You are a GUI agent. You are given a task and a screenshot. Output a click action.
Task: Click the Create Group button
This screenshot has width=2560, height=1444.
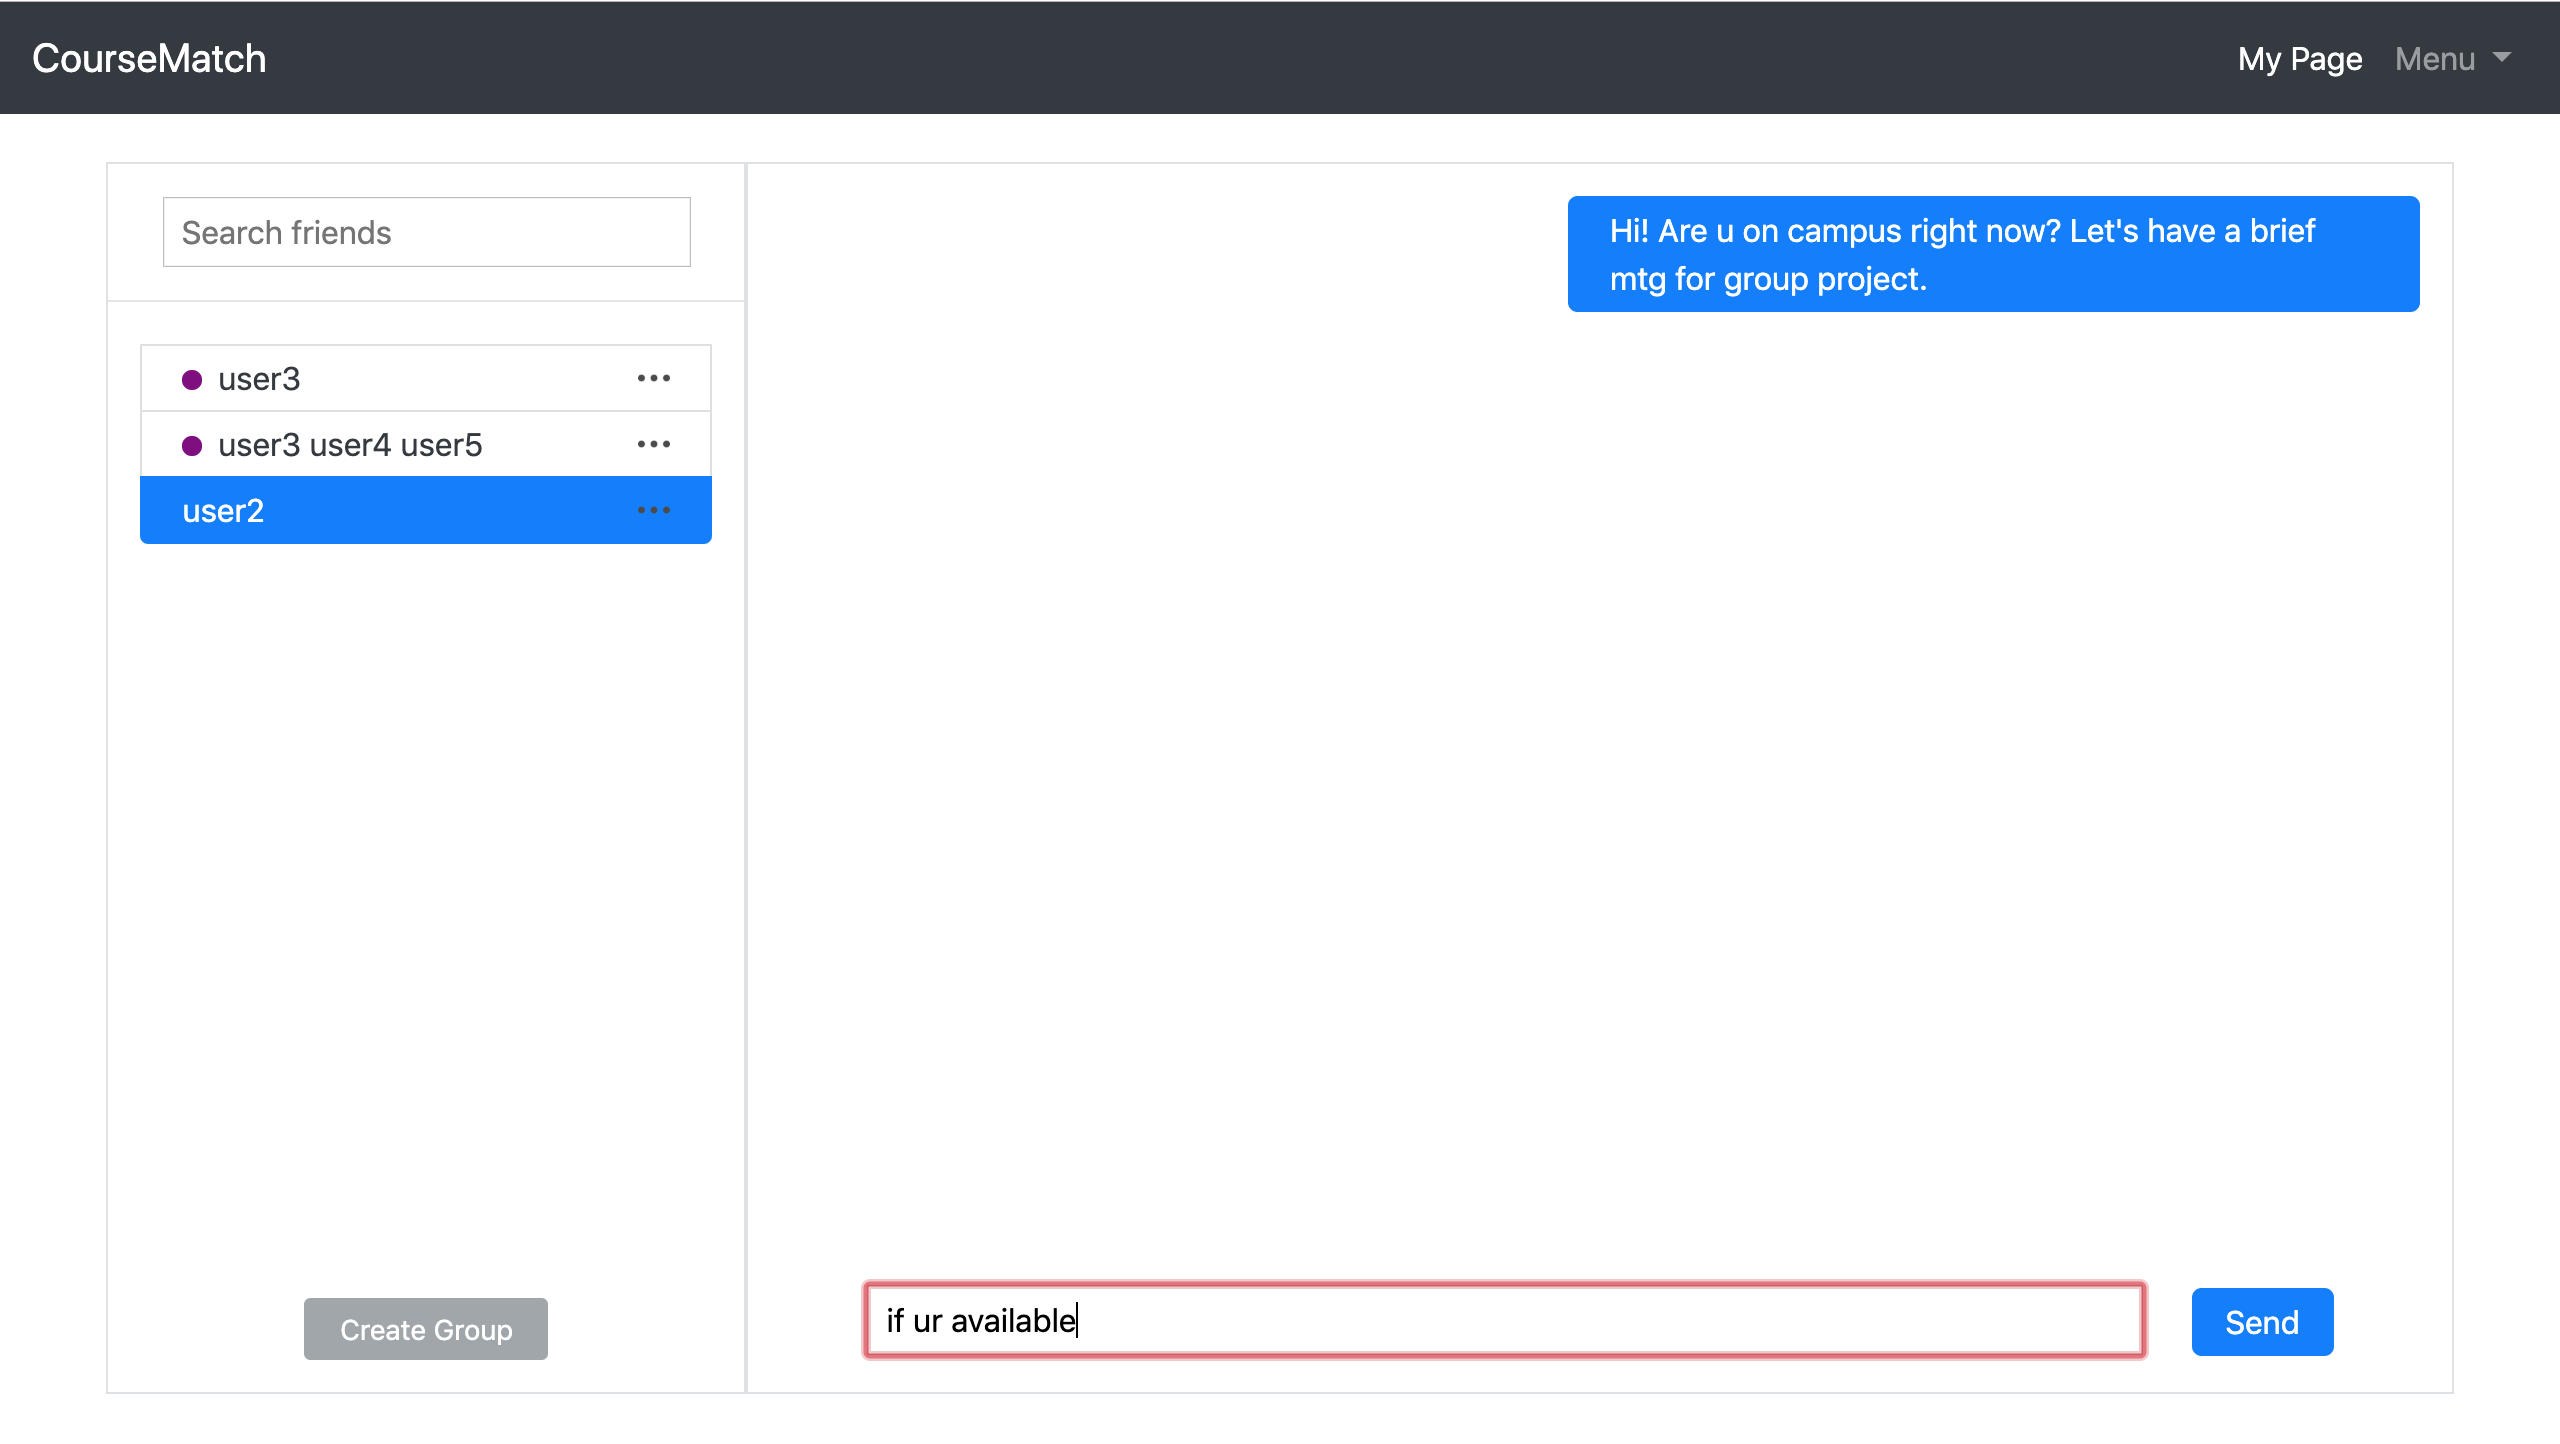coord(425,1328)
